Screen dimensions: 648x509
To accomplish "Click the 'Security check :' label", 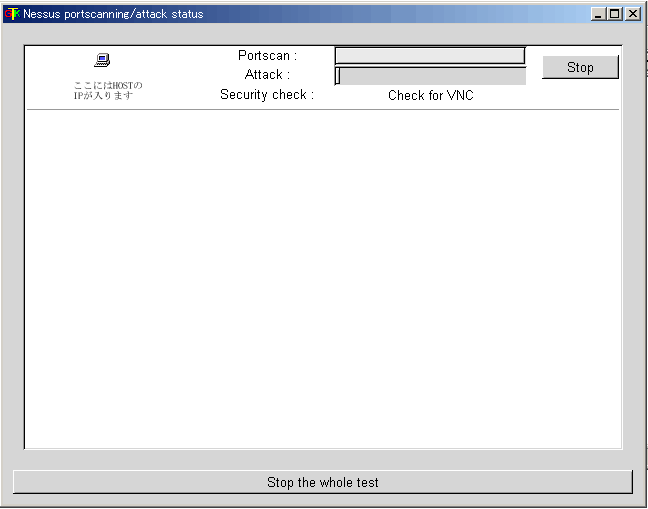I will point(267,95).
